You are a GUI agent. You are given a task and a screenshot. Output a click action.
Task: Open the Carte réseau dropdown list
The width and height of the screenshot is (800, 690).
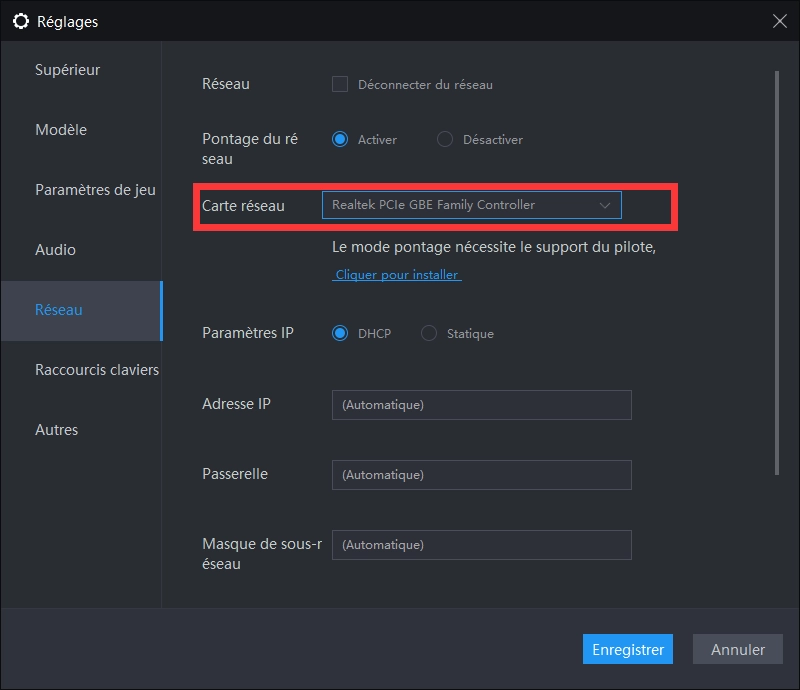point(471,205)
